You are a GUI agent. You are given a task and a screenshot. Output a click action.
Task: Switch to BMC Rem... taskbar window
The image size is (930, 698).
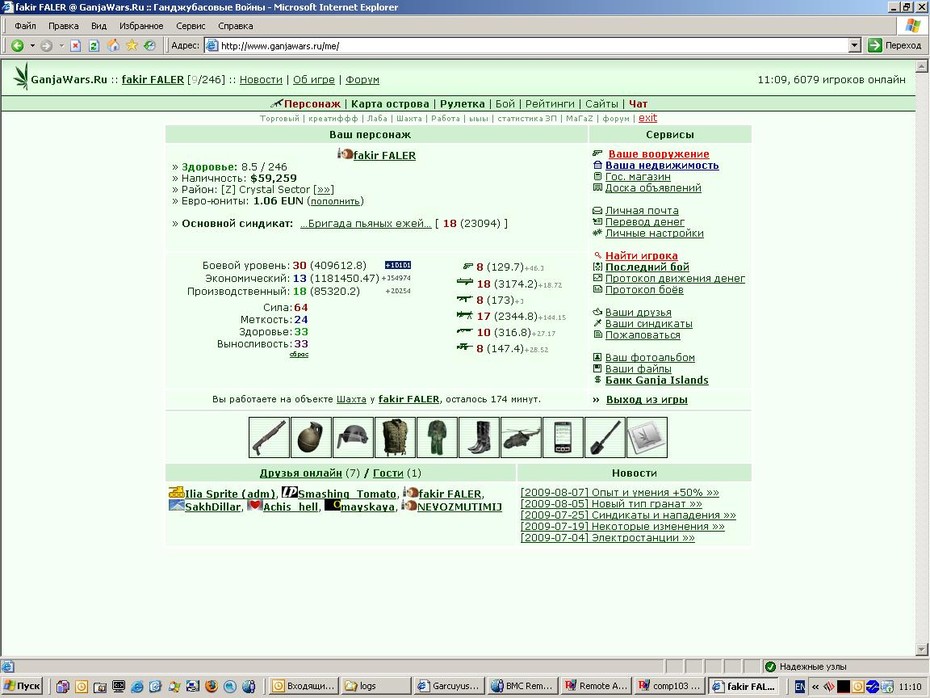pyautogui.click(x=523, y=686)
